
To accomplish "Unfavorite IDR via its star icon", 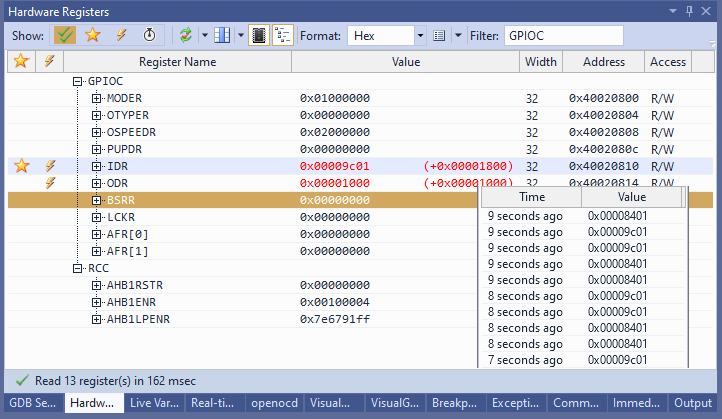I will (x=22, y=166).
